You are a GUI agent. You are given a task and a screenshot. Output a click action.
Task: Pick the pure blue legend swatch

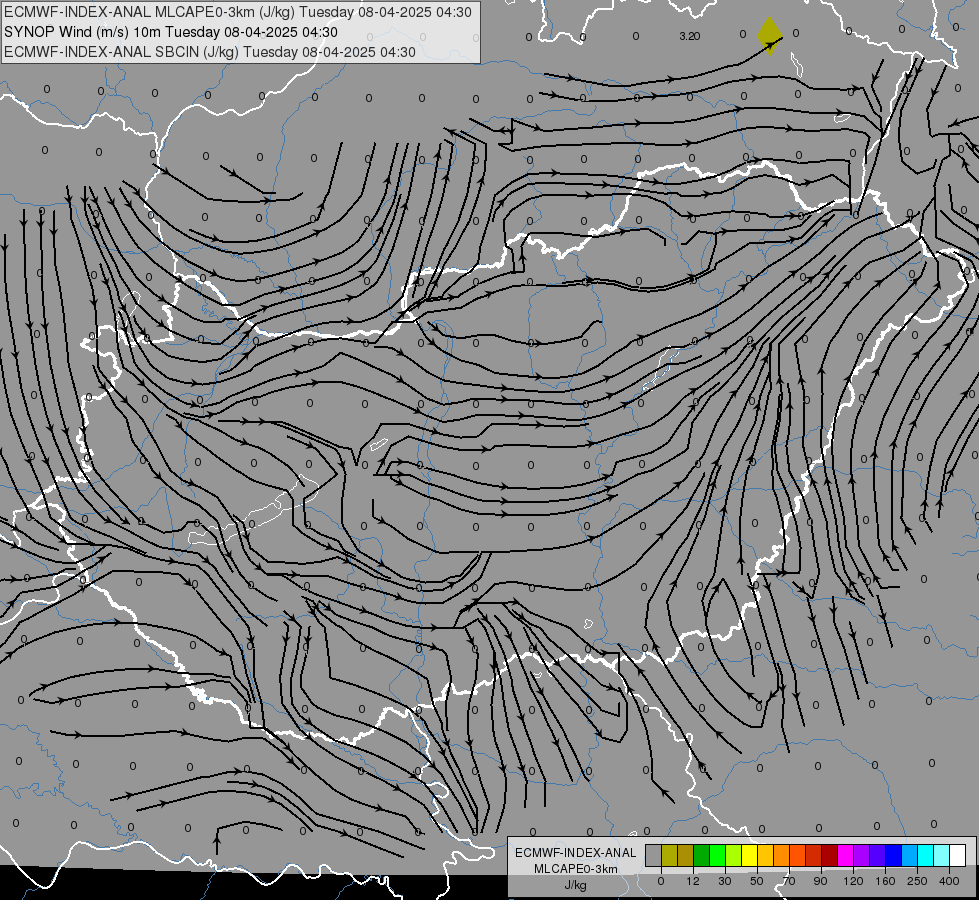(x=894, y=855)
